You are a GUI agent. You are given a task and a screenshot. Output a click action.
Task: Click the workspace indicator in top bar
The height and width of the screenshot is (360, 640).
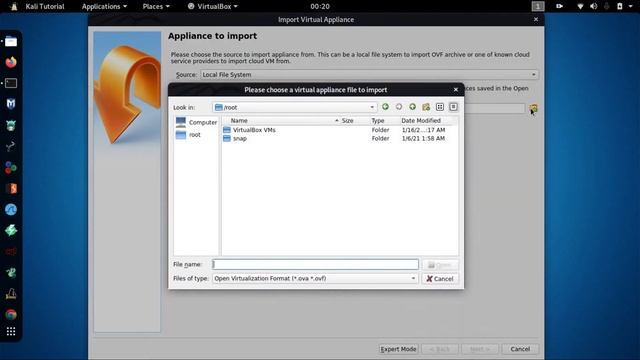click(538, 6)
